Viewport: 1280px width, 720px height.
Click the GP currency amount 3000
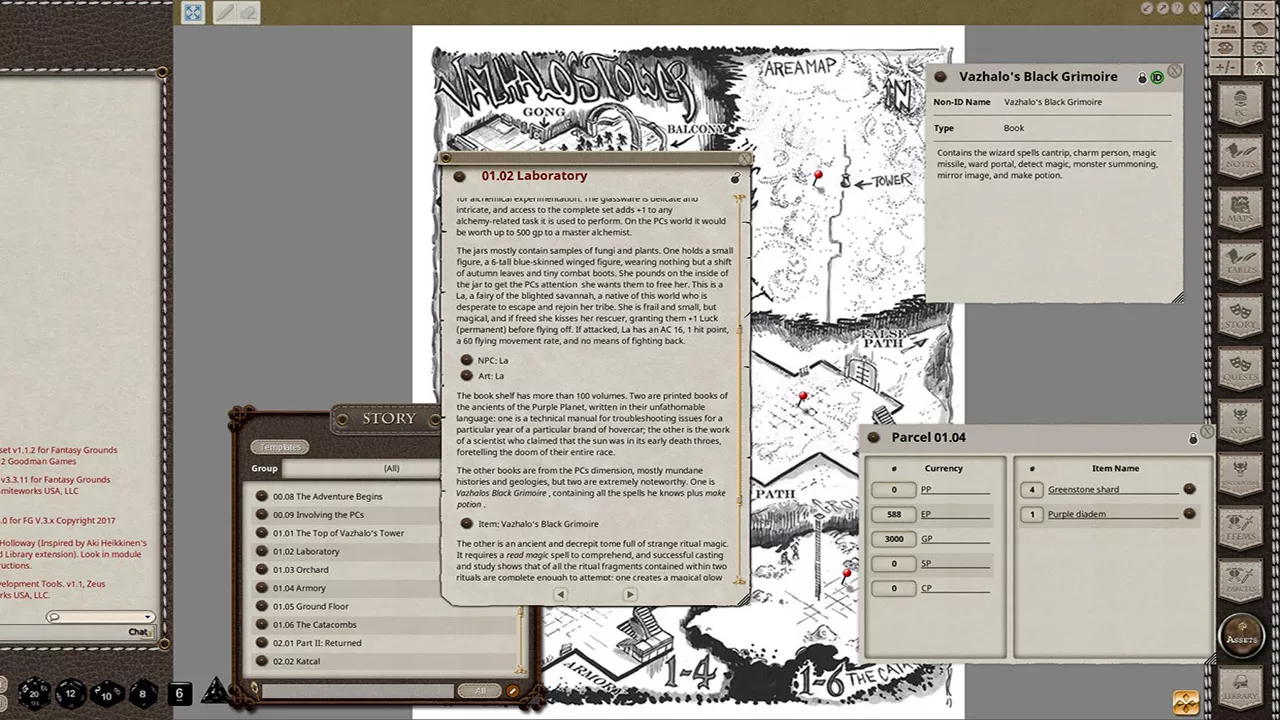click(x=894, y=539)
